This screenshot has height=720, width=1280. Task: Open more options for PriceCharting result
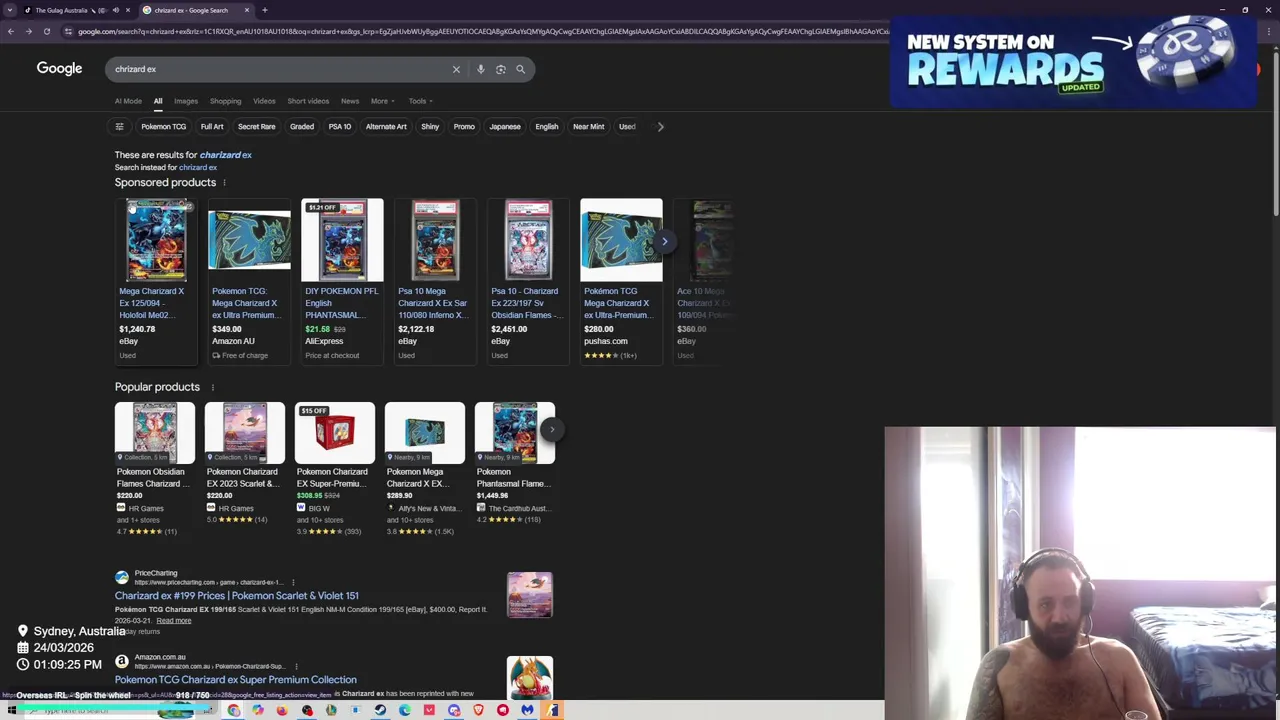pos(293,582)
